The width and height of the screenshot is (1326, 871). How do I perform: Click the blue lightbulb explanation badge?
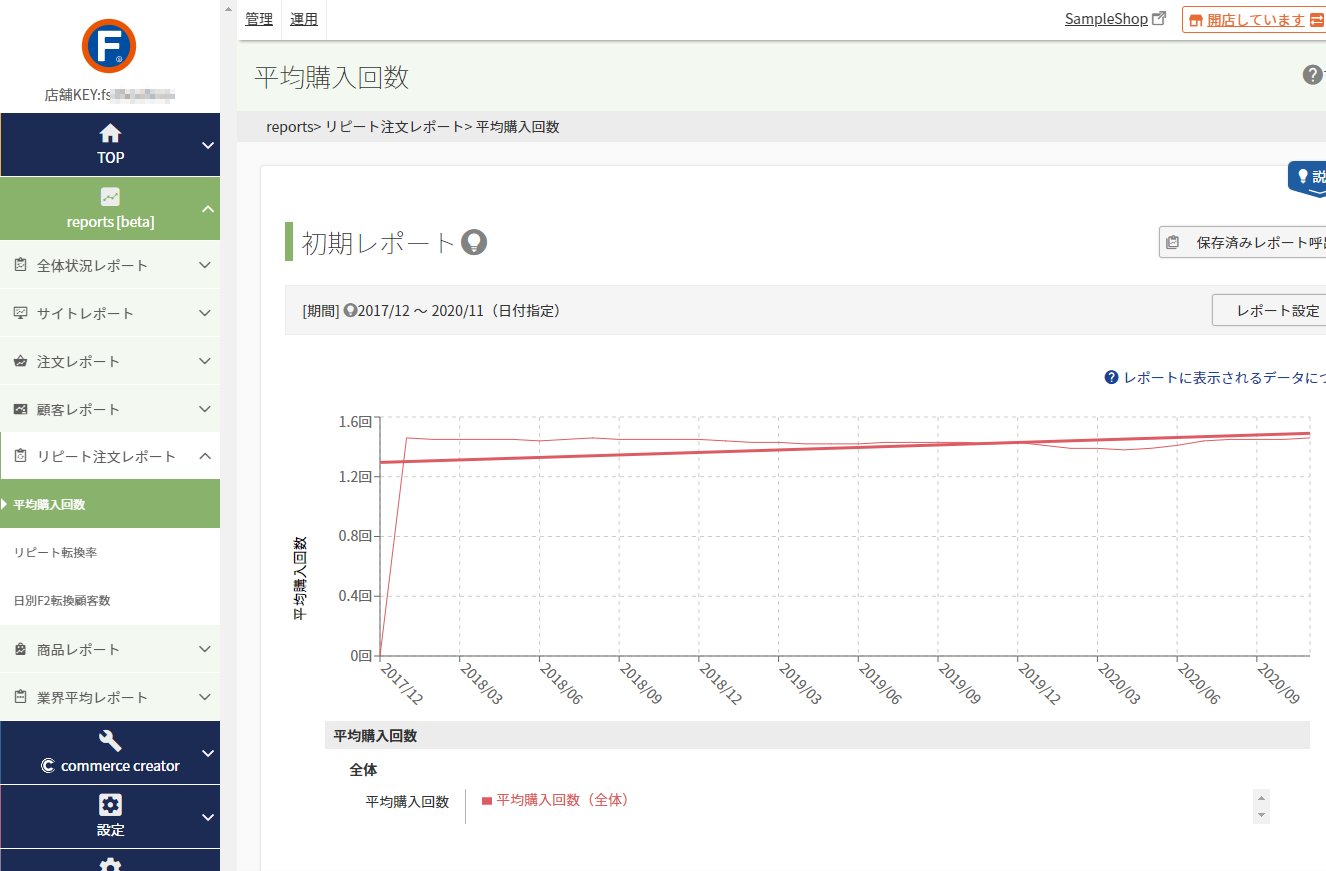pyautogui.click(x=1307, y=179)
